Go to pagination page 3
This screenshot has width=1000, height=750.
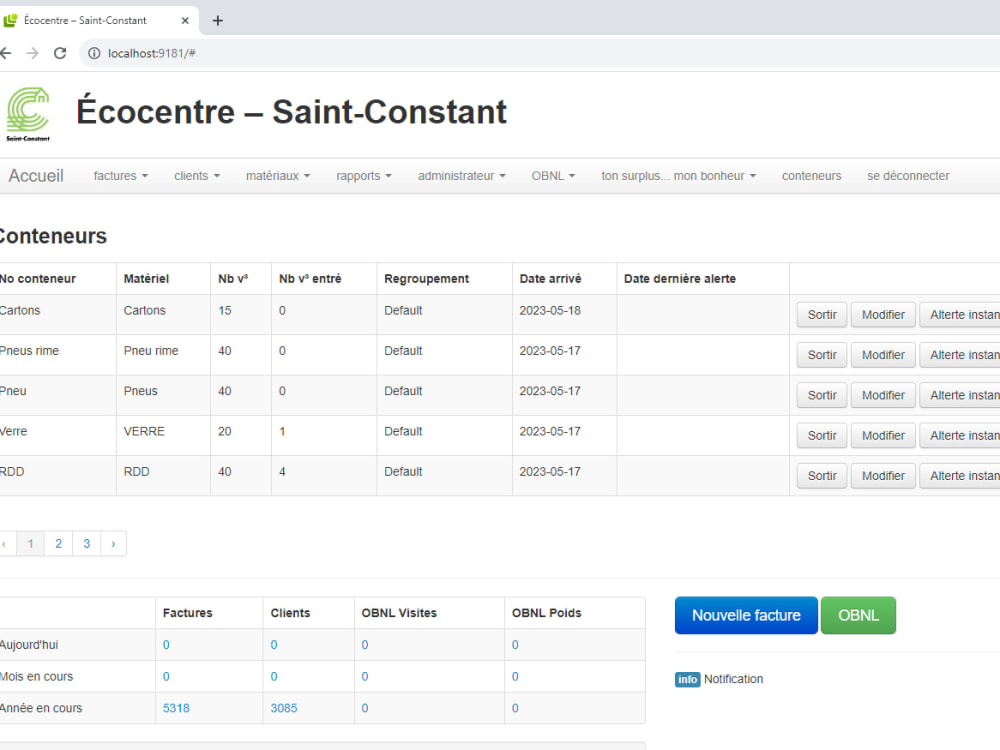[87, 543]
